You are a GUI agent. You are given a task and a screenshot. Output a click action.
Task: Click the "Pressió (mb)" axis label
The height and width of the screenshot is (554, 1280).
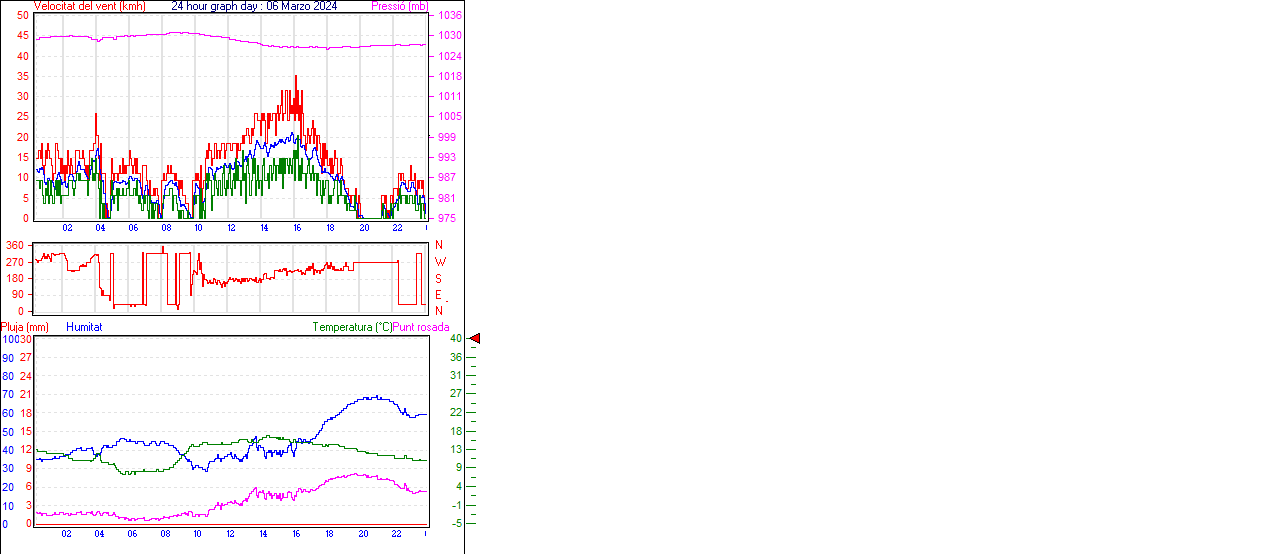[399, 6]
